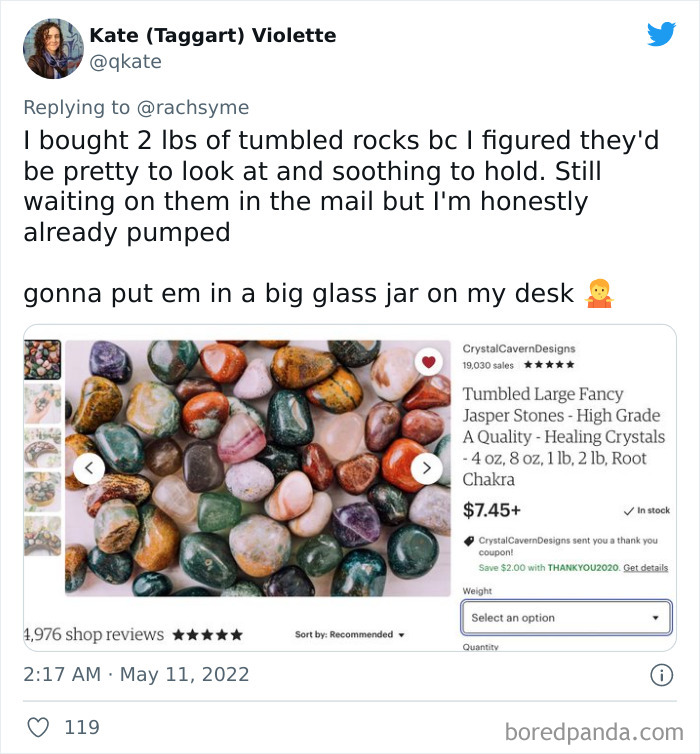Open the 'Sort by: Recommended' dropdown
The height and width of the screenshot is (754, 700).
[x=350, y=635]
